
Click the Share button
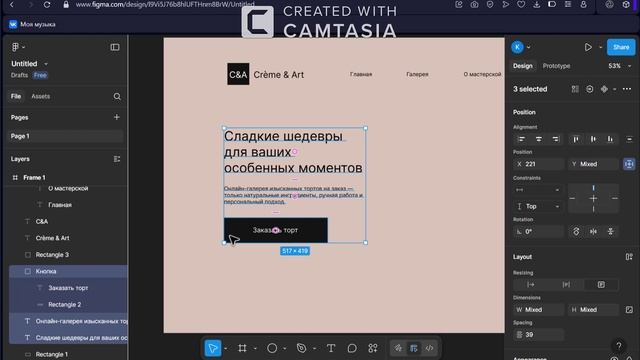[621, 47]
